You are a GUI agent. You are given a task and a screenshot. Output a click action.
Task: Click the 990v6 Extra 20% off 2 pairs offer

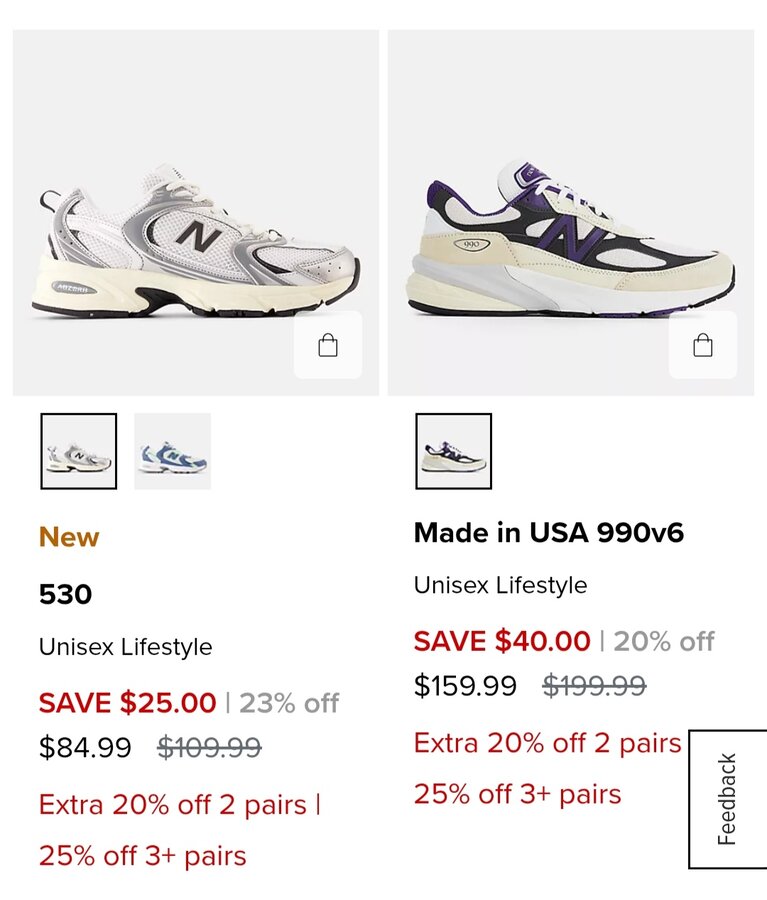point(547,744)
